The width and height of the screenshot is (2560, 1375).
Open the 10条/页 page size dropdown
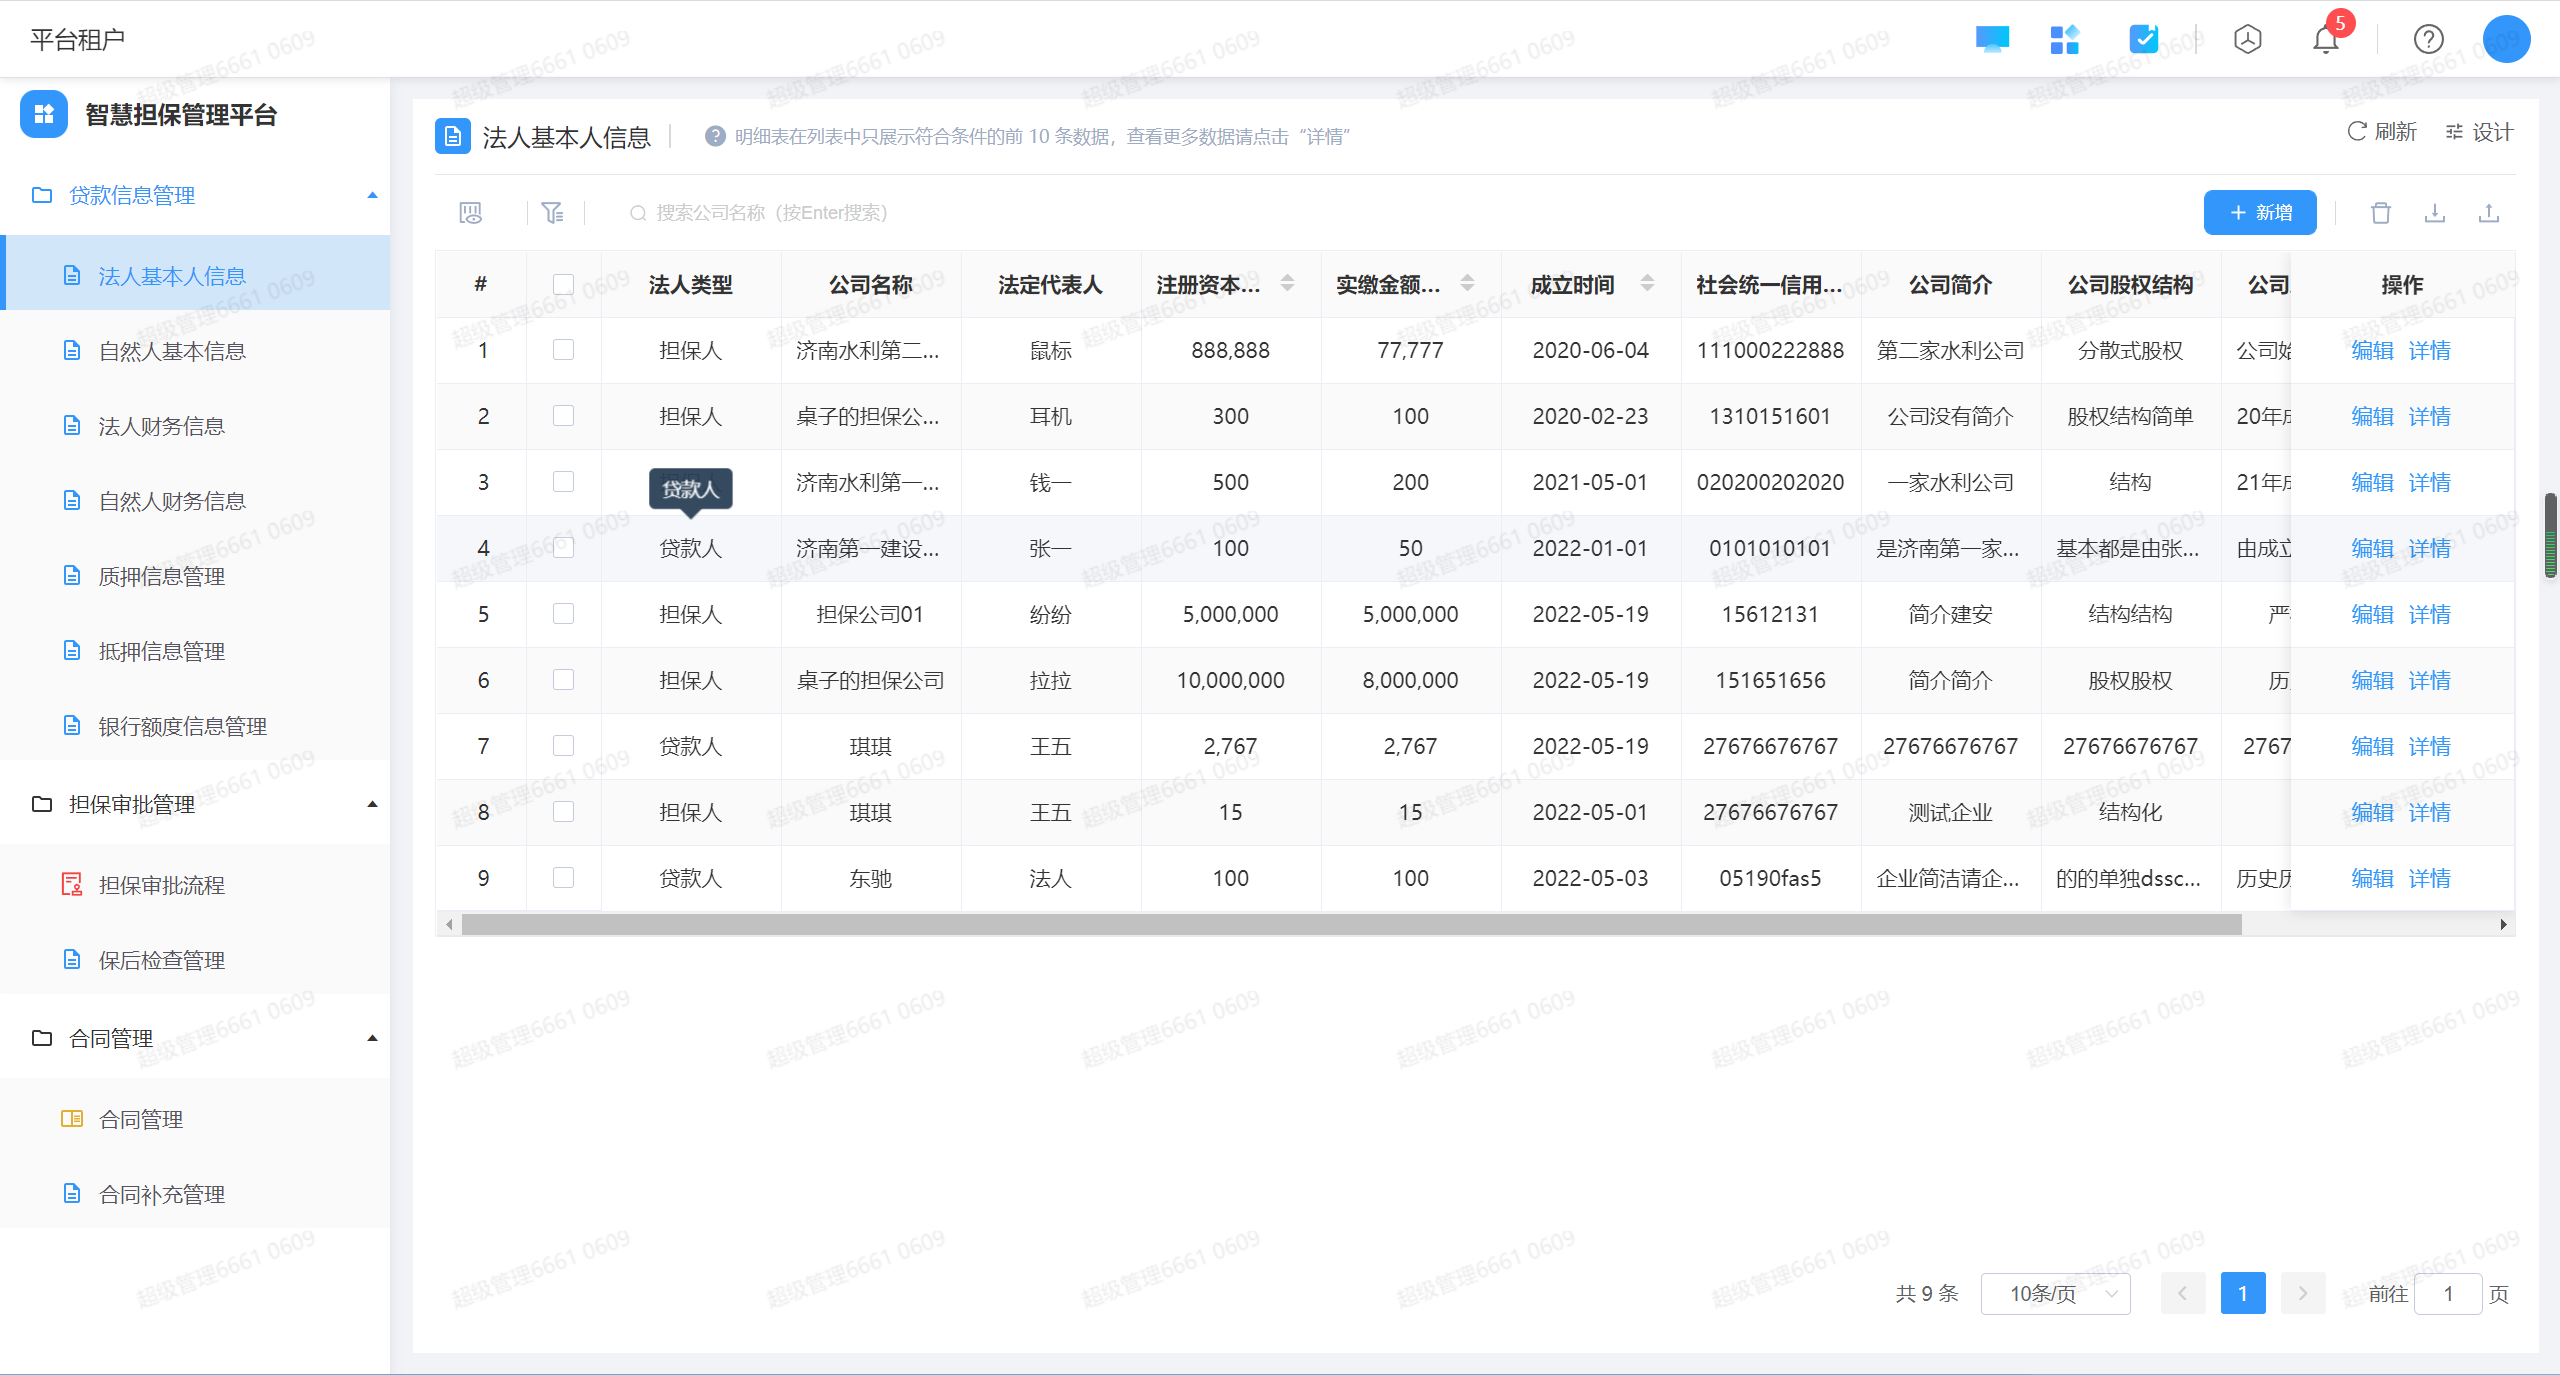[2055, 1294]
